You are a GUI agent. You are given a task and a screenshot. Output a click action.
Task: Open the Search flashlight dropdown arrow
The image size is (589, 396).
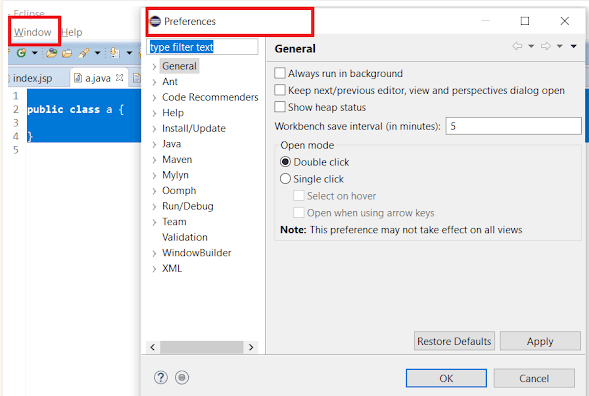point(97,53)
